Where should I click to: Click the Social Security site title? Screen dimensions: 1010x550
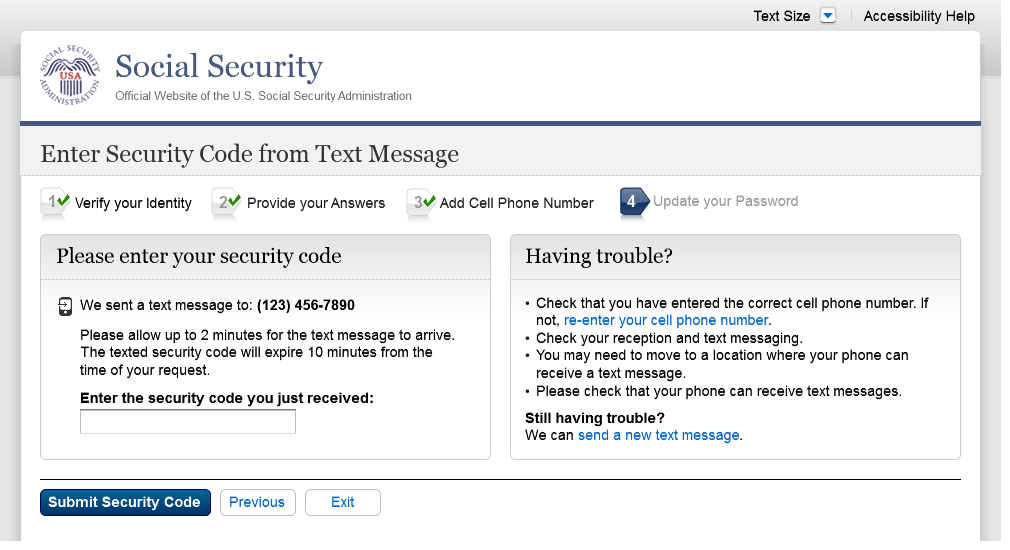[219, 67]
